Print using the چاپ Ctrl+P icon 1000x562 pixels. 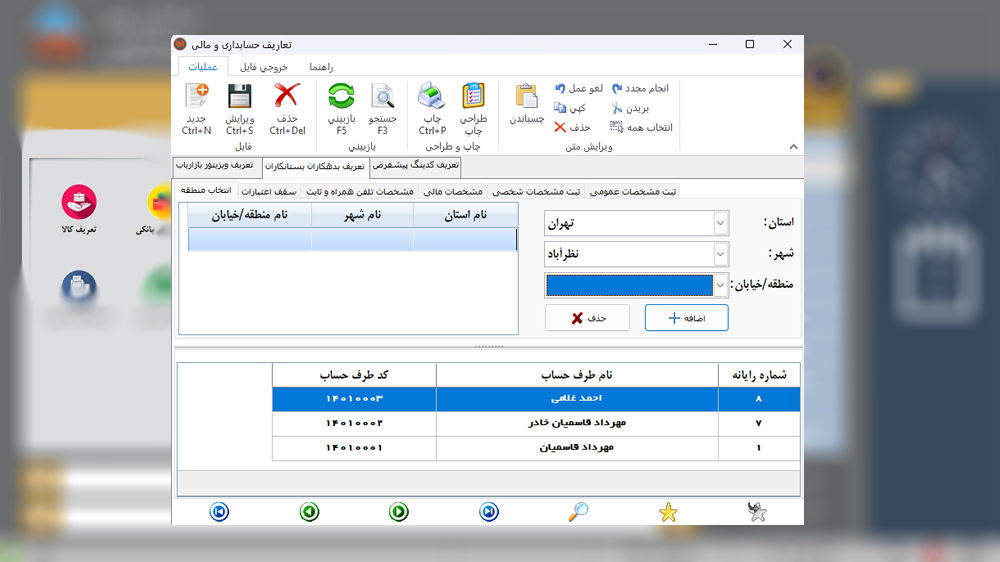pos(432,97)
